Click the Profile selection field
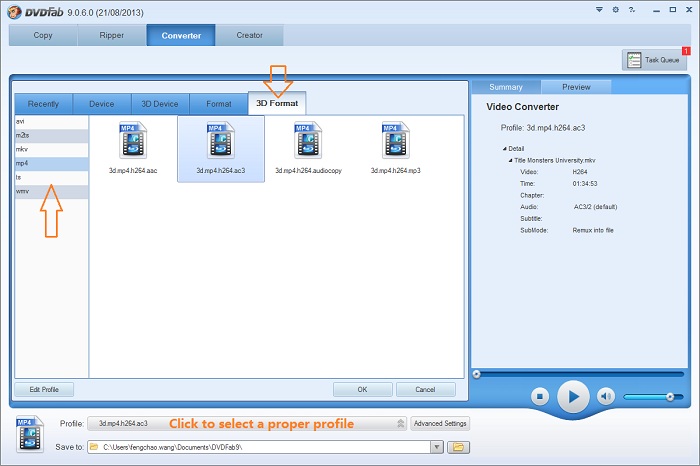This screenshot has height=466, width=700. (x=247, y=423)
